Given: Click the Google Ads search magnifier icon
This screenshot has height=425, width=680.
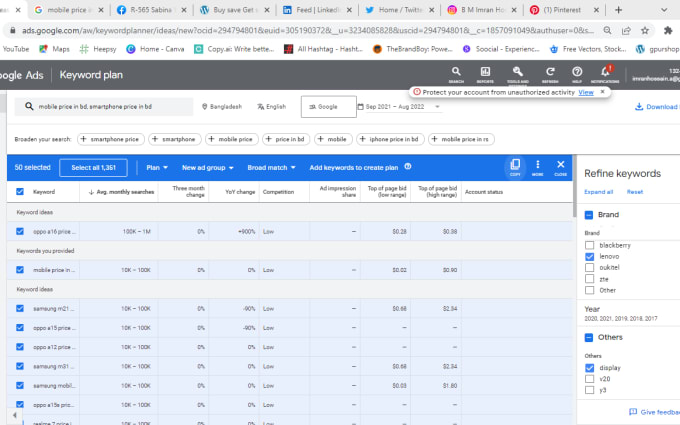Looking at the screenshot, I should click(x=456, y=74).
